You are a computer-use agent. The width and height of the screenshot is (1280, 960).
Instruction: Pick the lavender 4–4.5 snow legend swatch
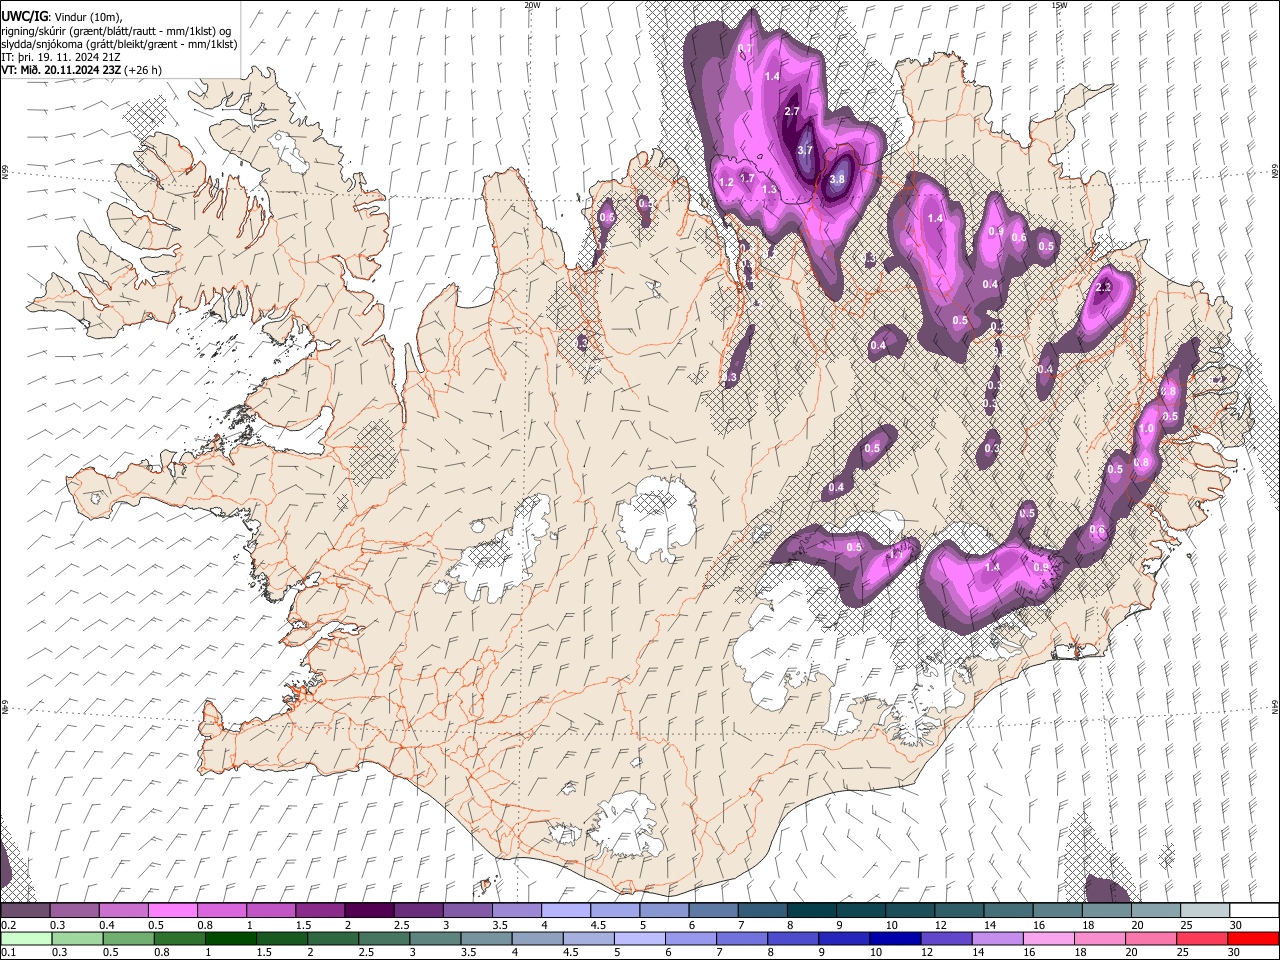point(565,911)
